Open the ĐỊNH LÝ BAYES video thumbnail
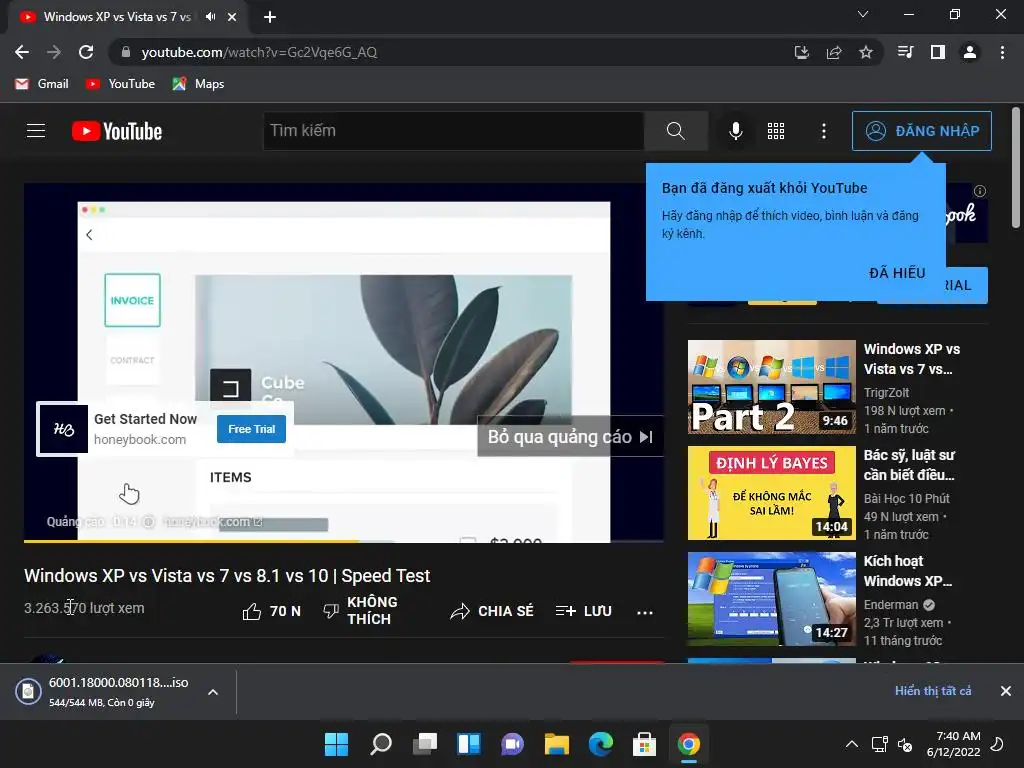Image resolution: width=1024 pixels, height=768 pixels. [x=771, y=492]
